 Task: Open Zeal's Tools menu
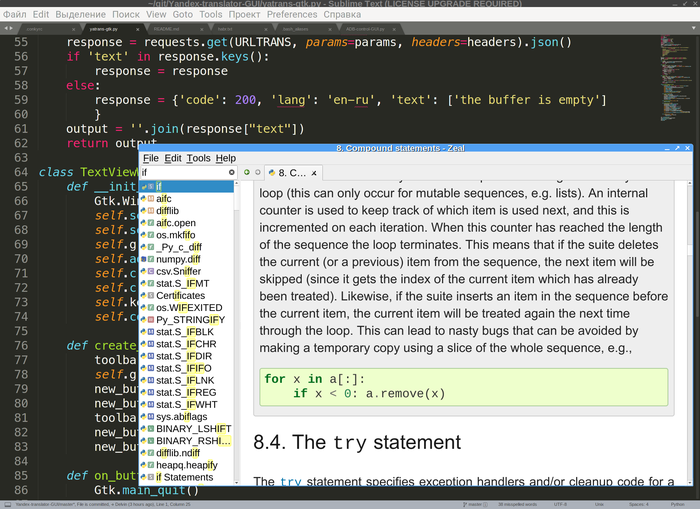coord(198,158)
